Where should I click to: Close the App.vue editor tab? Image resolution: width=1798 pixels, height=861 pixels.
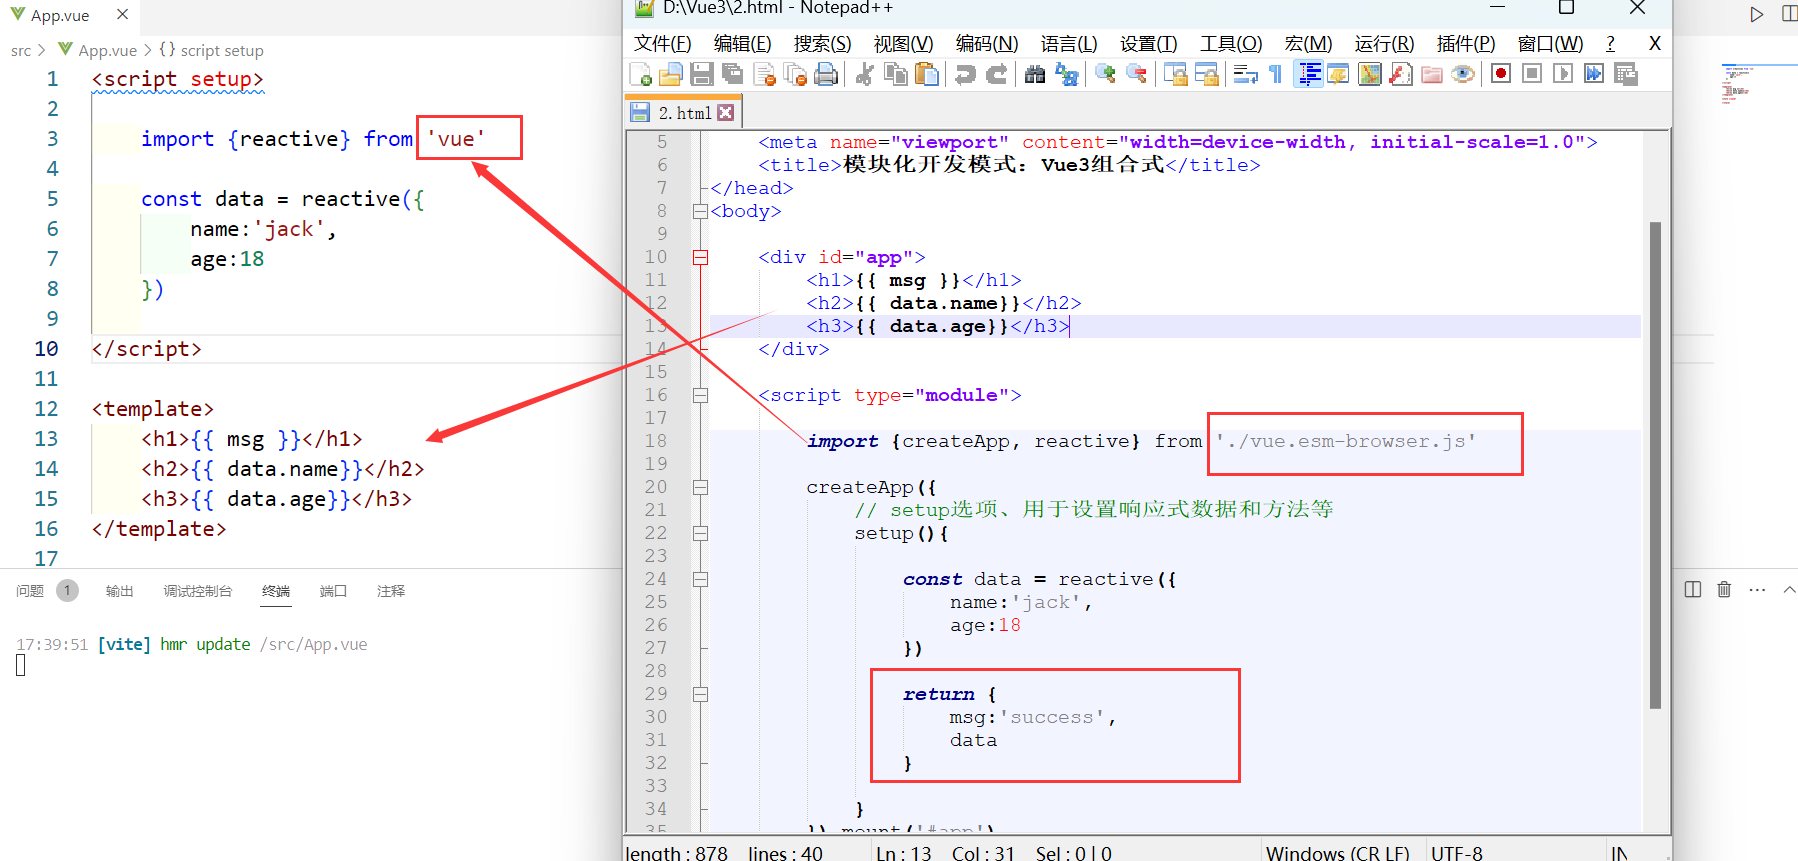point(122,15)
